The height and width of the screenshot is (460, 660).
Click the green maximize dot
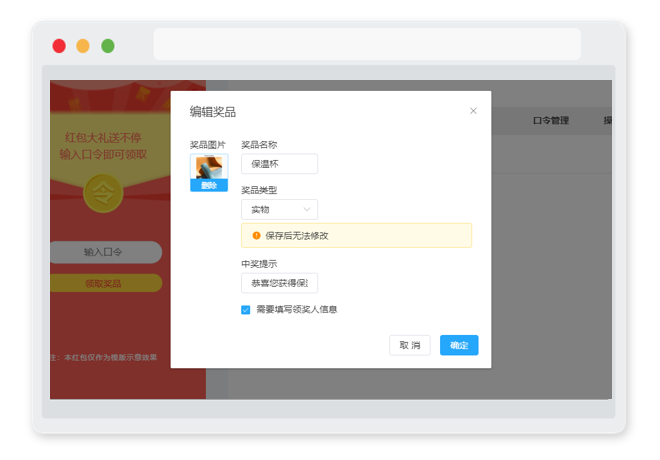[x=108, y=46]
